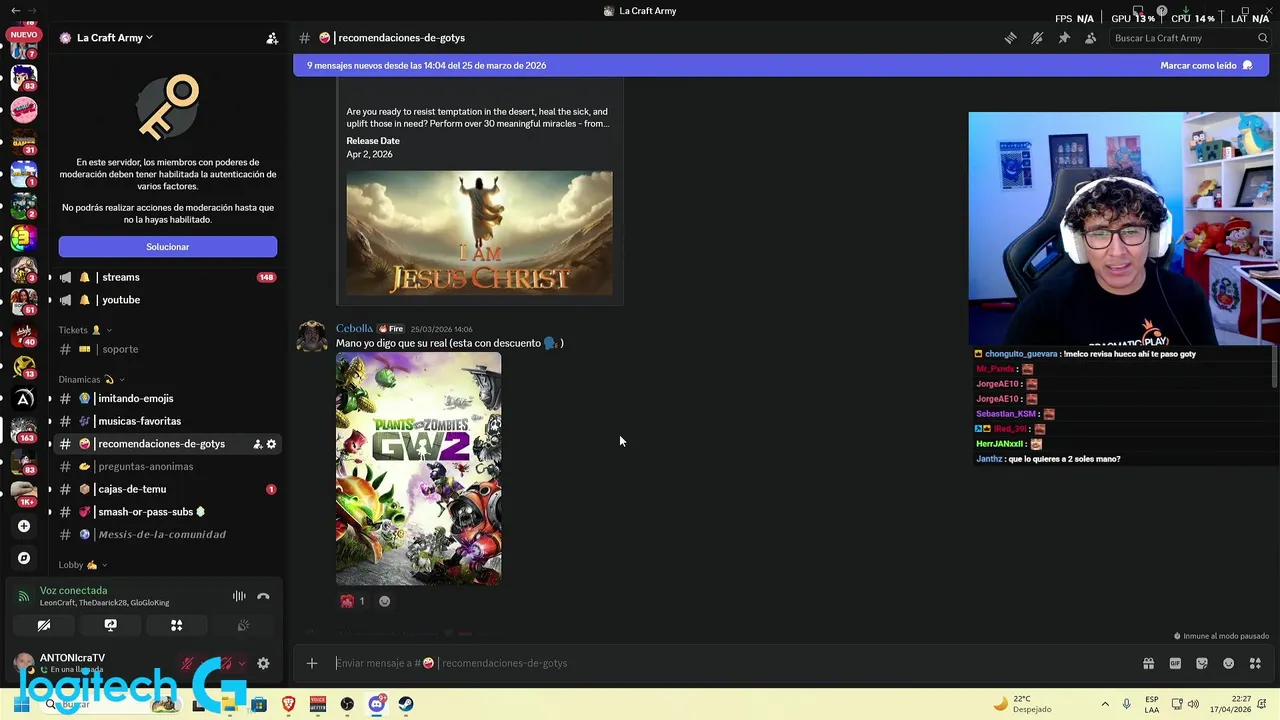Image resolution: width=1280 pixels, height=720 pixels.
Task: Click Voz conectada connection status
Action: (x=73, y=590)
